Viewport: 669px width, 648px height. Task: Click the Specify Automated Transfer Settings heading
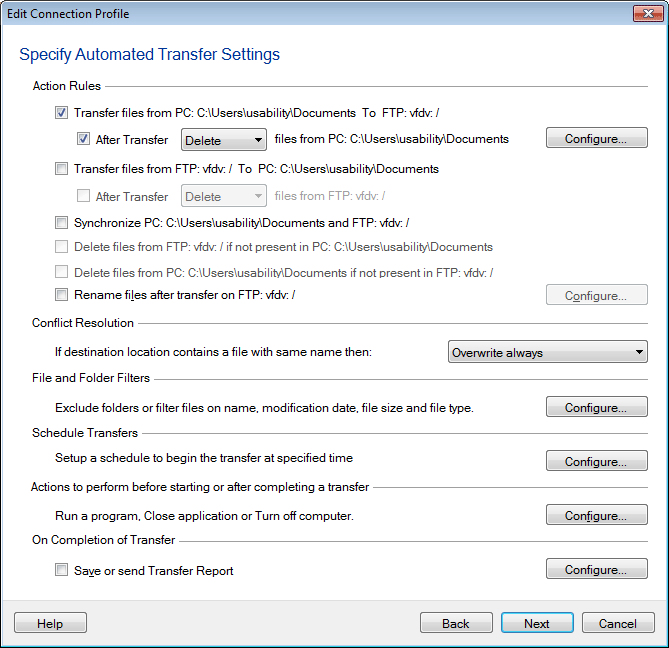click(150, 55)
